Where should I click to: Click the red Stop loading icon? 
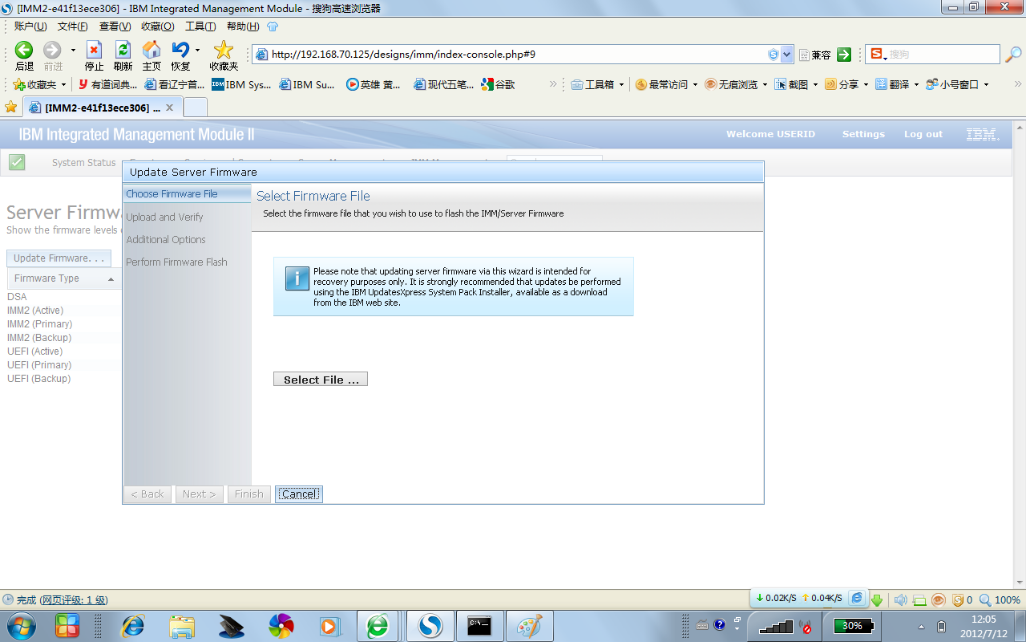94,50
